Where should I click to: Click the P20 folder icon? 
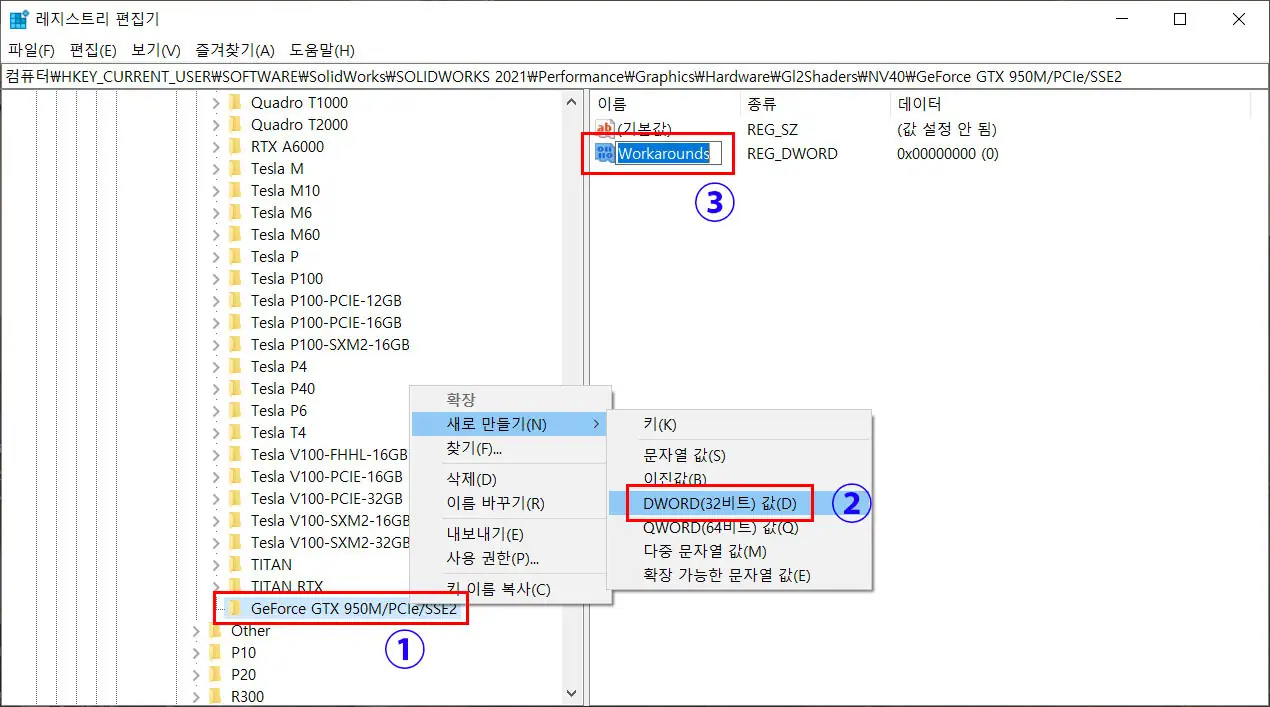click(216, 674)
